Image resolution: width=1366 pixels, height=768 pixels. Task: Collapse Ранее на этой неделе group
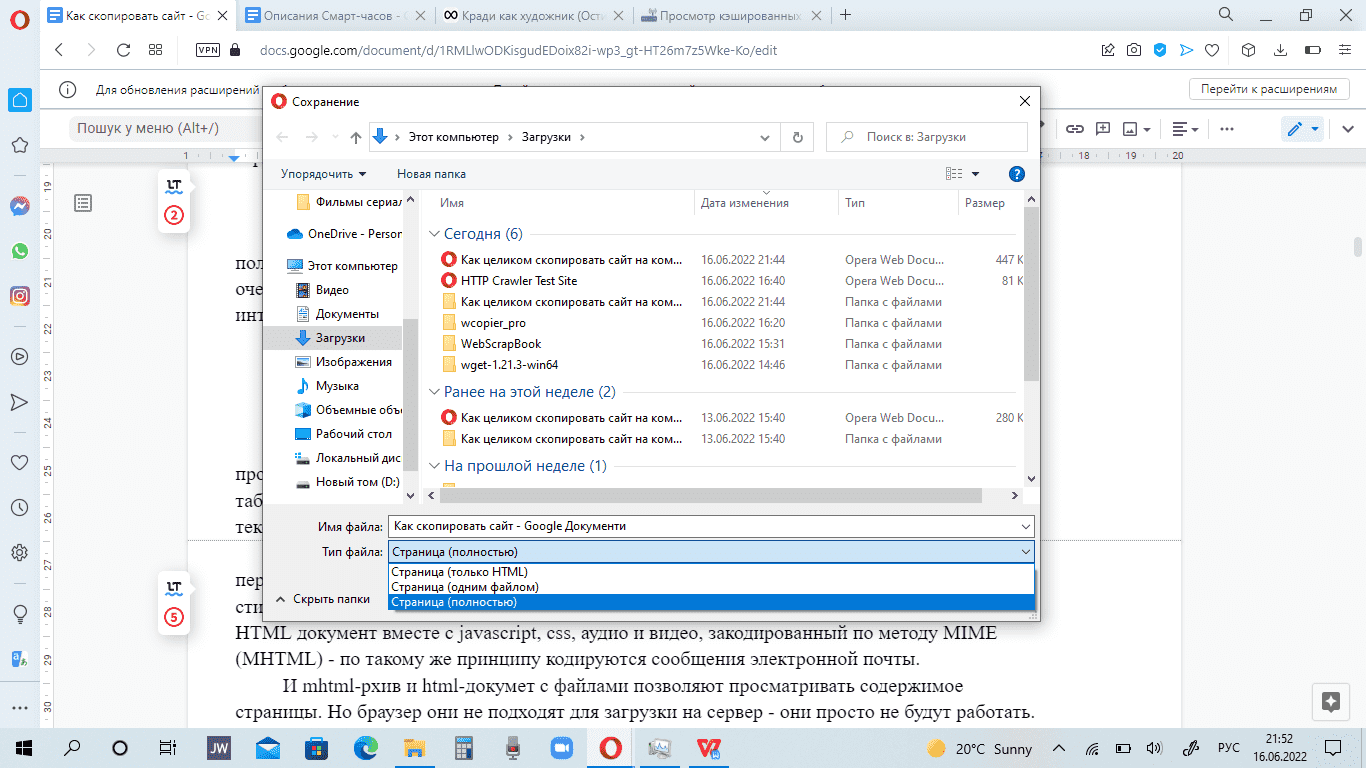click(x=435, y=392)
